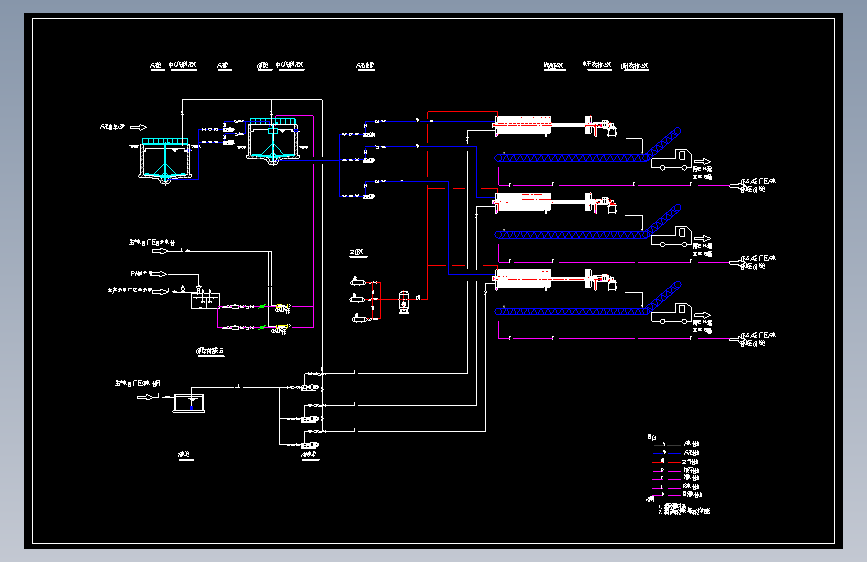Click the top white filter press unit

click(x=523, y=126)
